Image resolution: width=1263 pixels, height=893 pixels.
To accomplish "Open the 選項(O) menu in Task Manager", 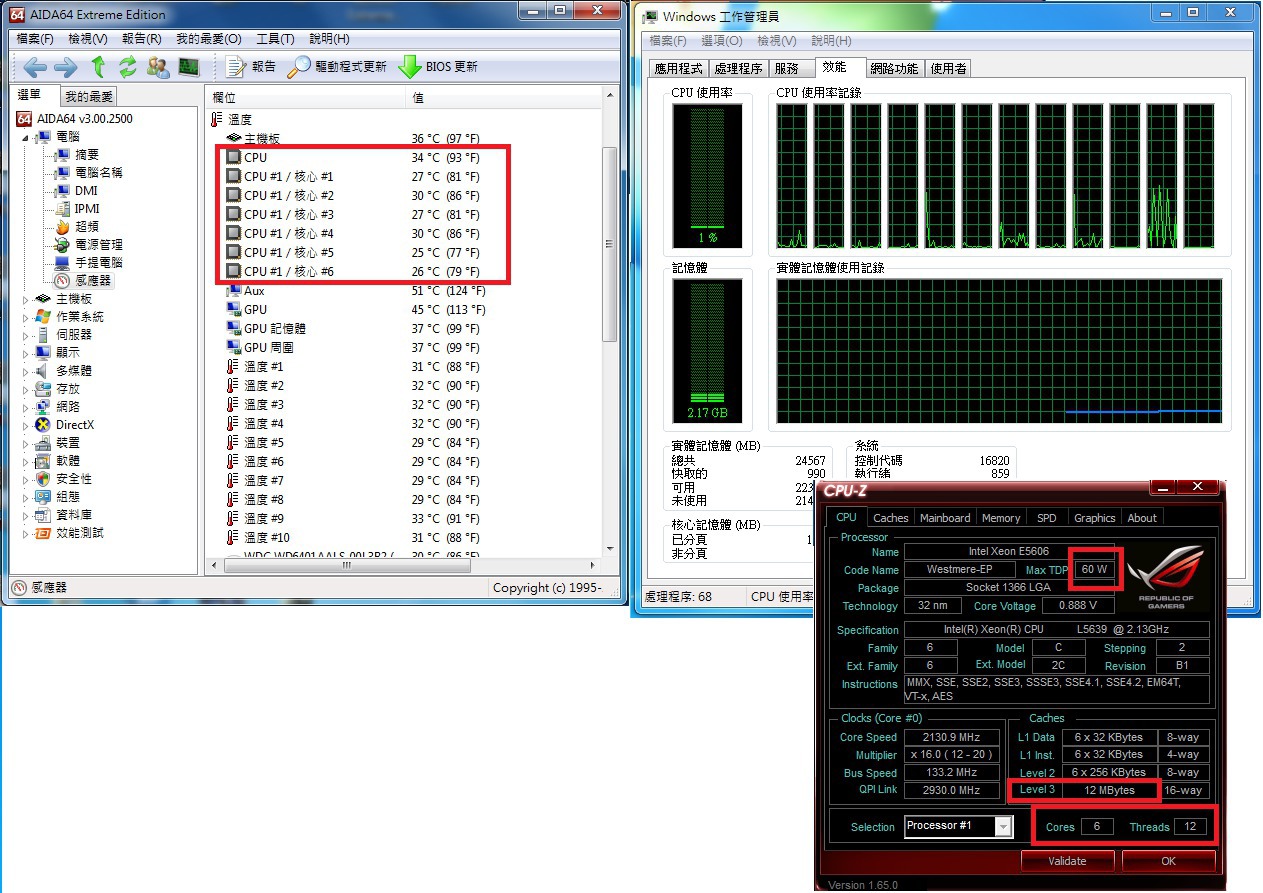I will click(722, 41).
